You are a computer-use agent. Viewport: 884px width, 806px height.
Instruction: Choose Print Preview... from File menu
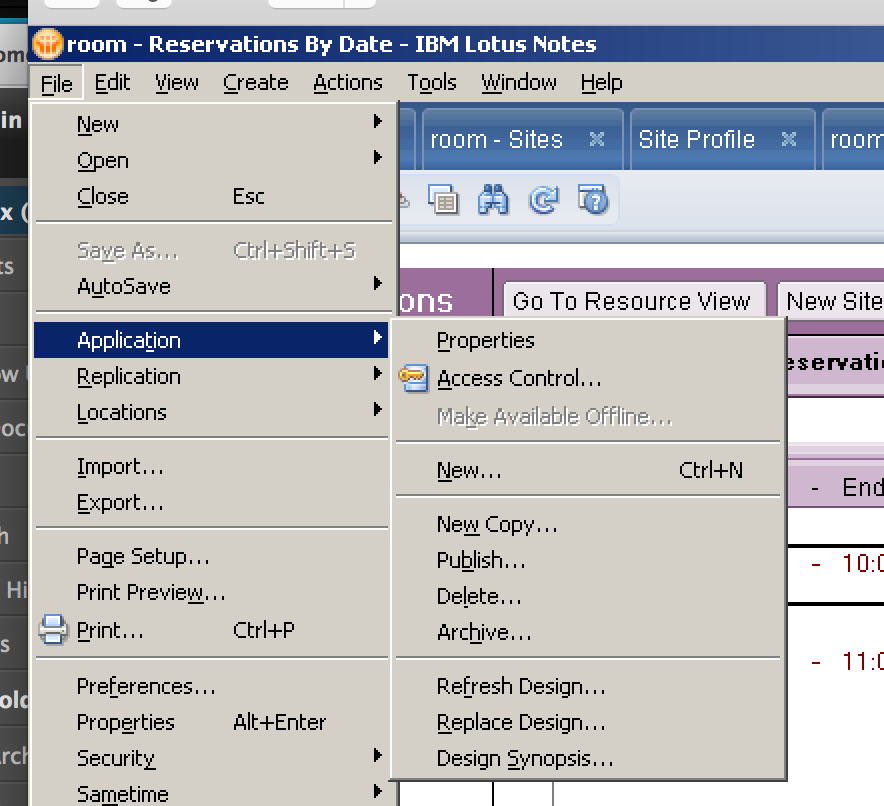point(211,593)
